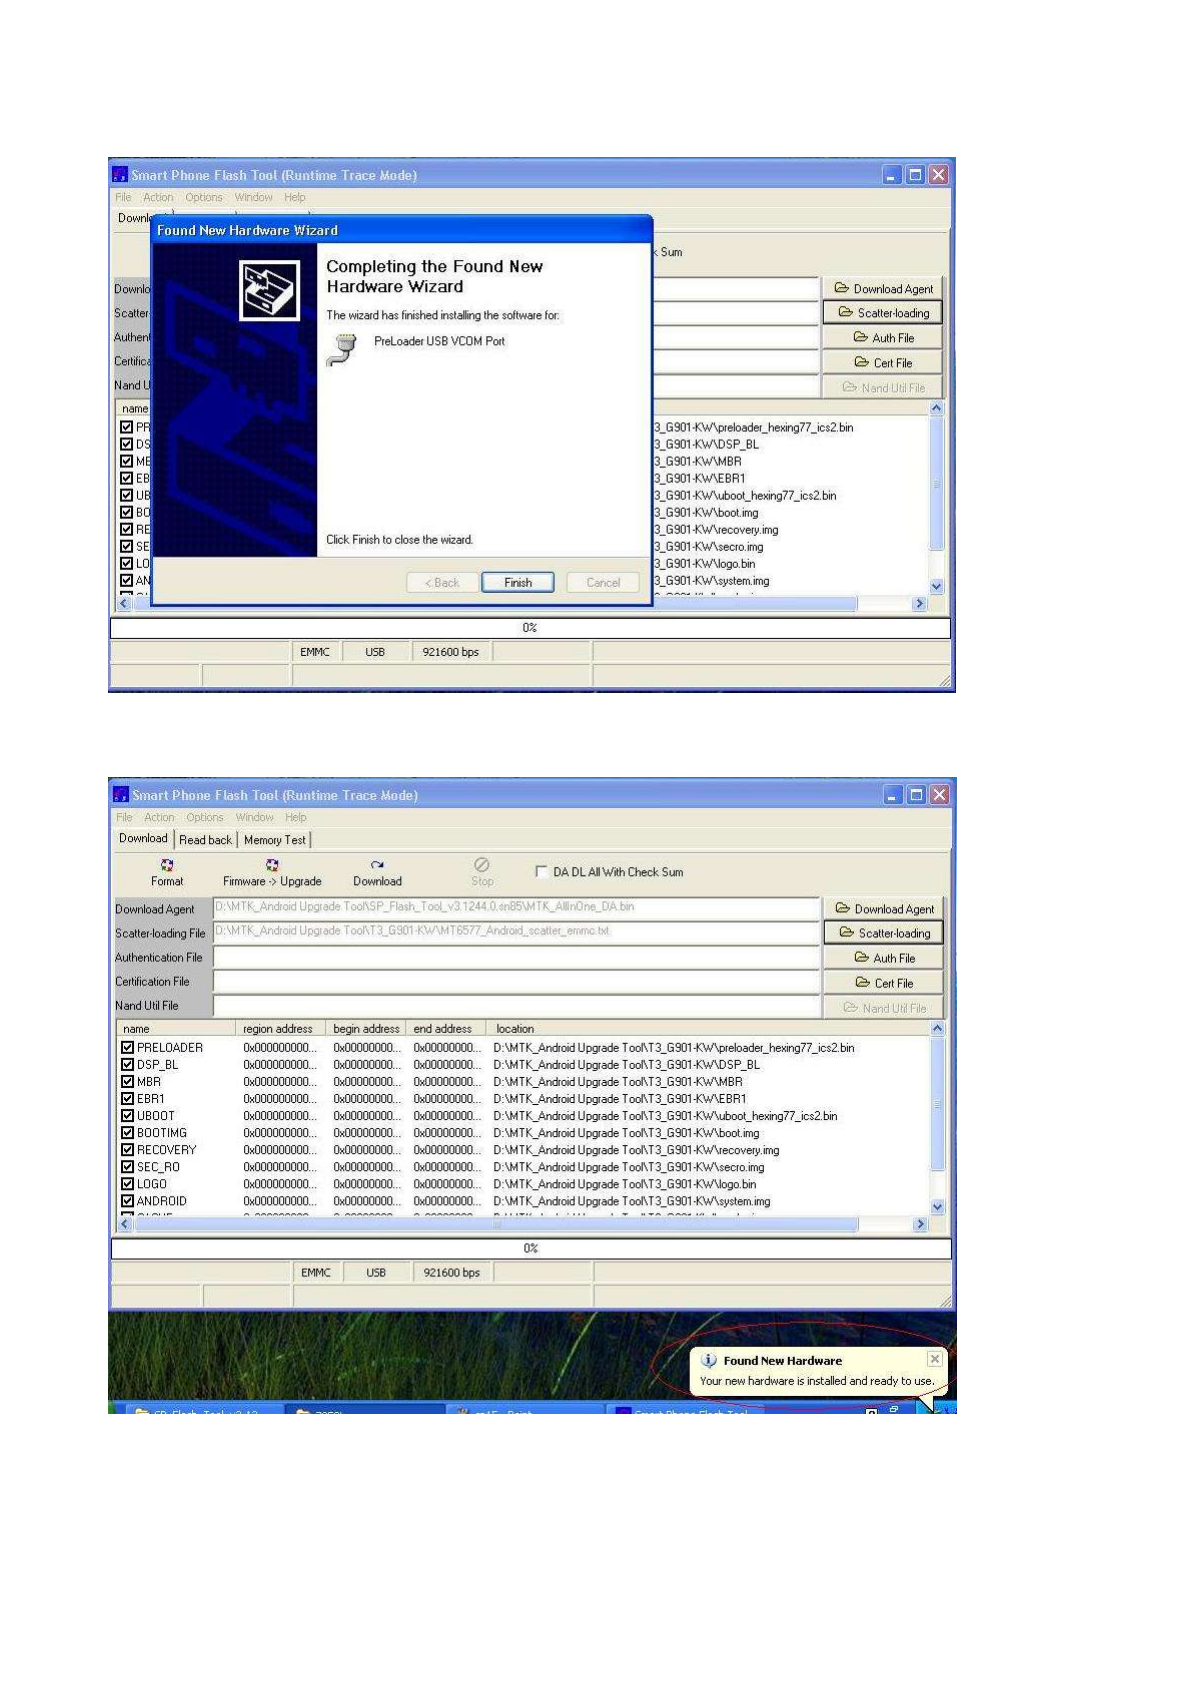This screenshot has width=1191, height=1684.
Task: Click the 0% progress bar below the hardware wizard
Action: 530,627
